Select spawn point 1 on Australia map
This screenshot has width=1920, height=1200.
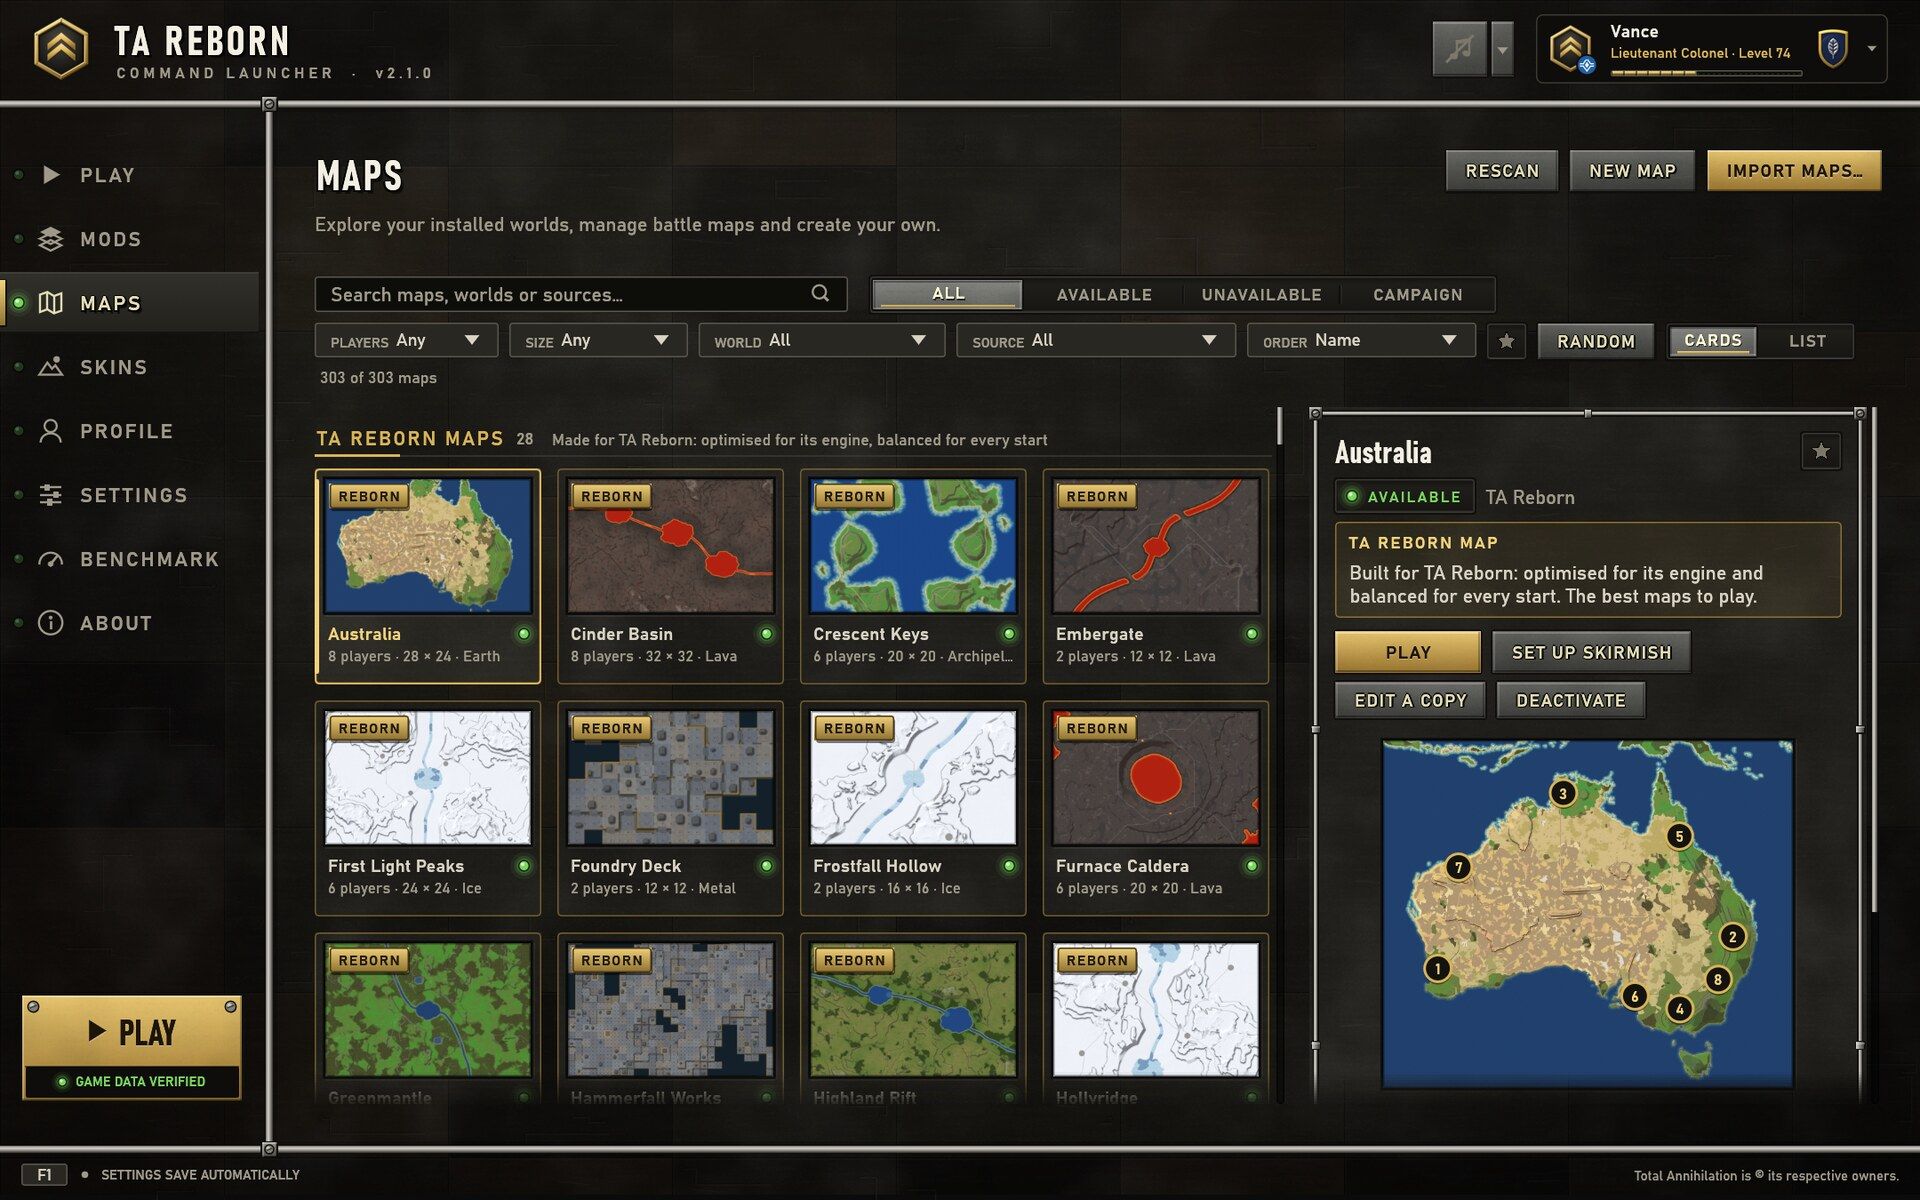click(x=1437, y=968)
